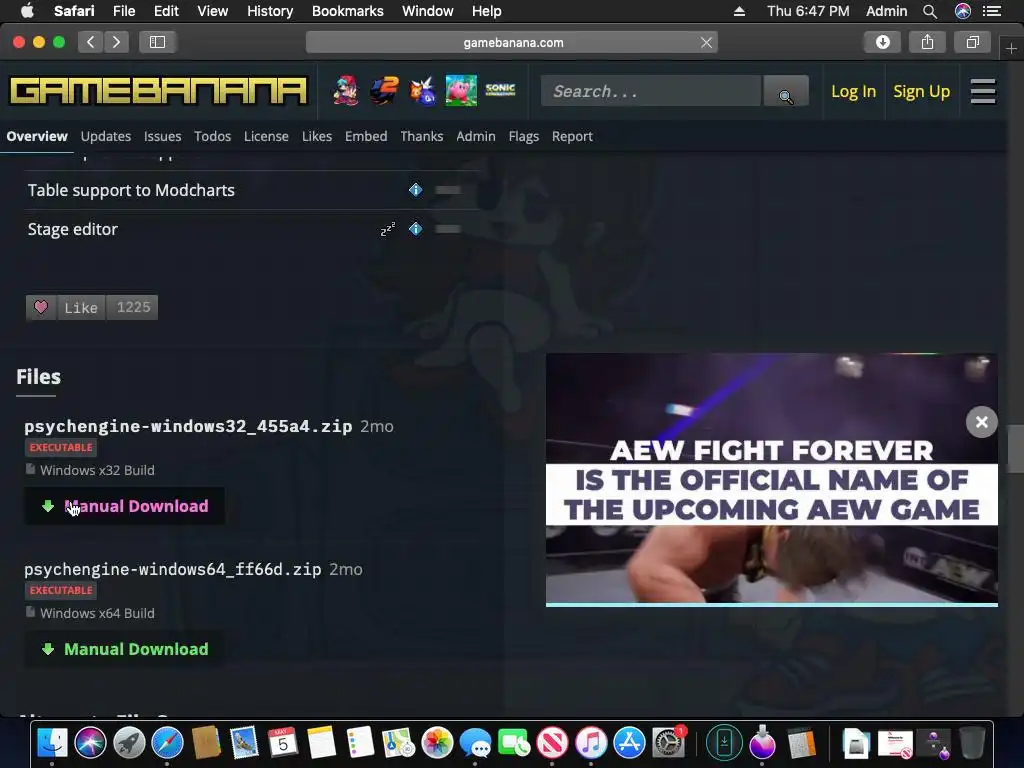This screenshot has width=1024, height=768.
Task: Open the Admin tab
Action: point(476,136)
